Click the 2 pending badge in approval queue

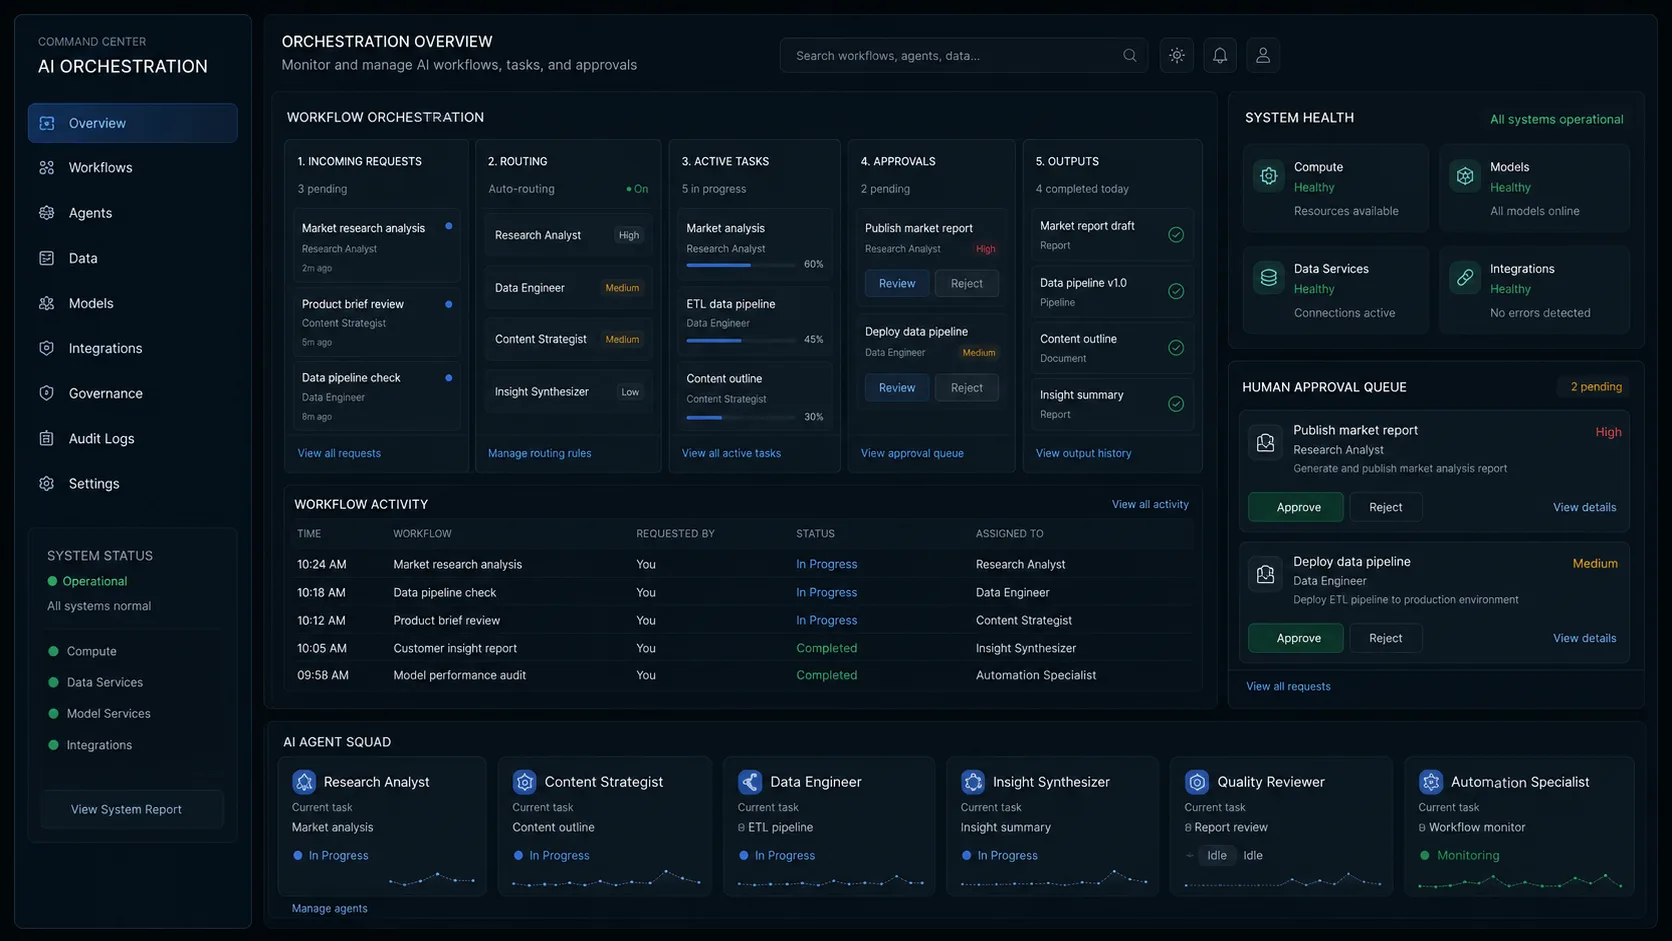click(1596, 387)
